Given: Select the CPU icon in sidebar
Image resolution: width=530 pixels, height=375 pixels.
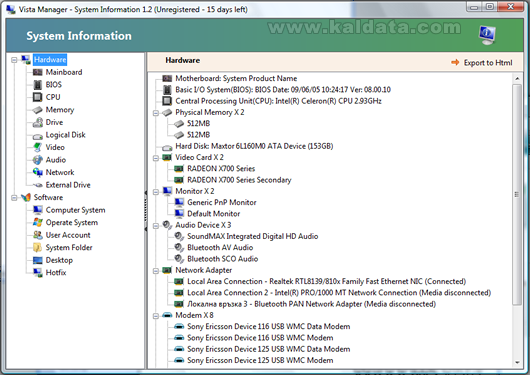Looking at the screenshot, I should [37, 97].
